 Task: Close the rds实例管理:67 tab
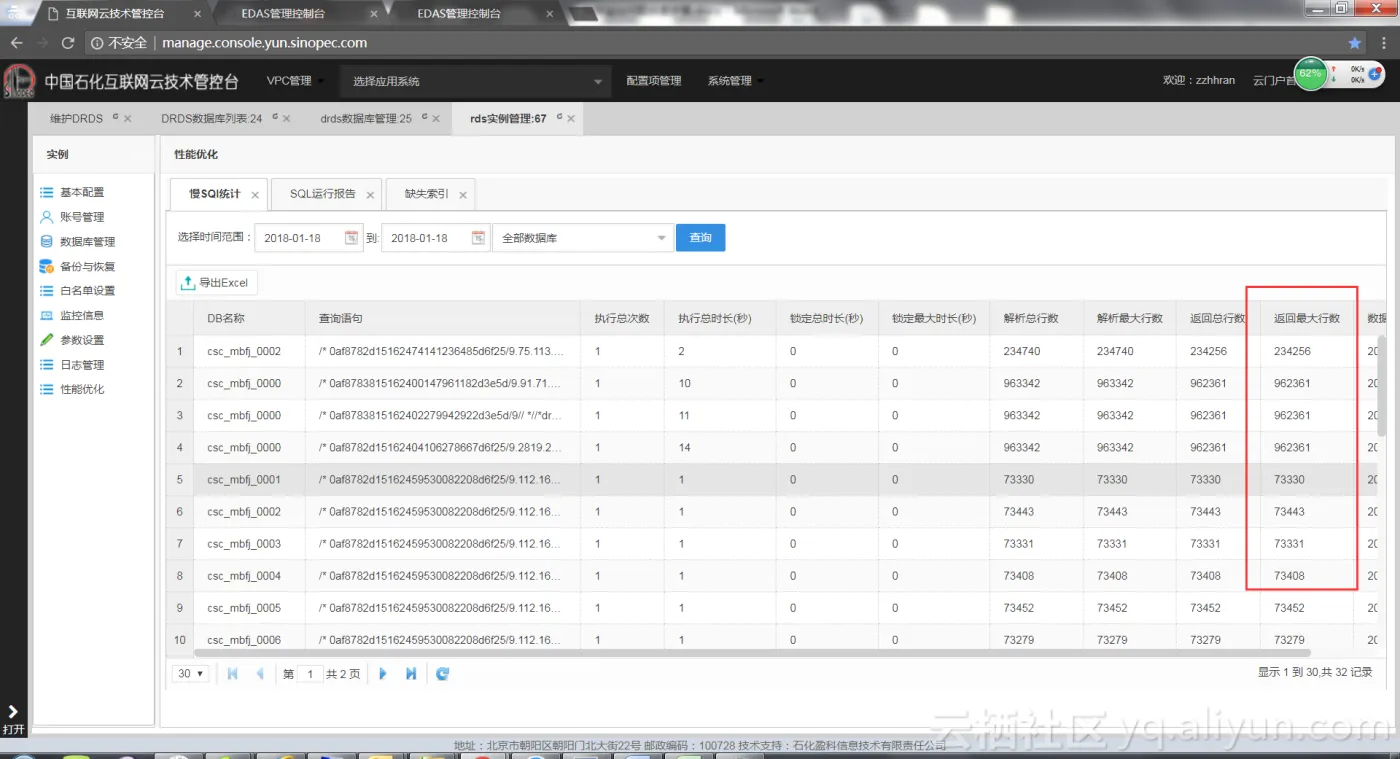pyautogui.click(x=571, y=119)
